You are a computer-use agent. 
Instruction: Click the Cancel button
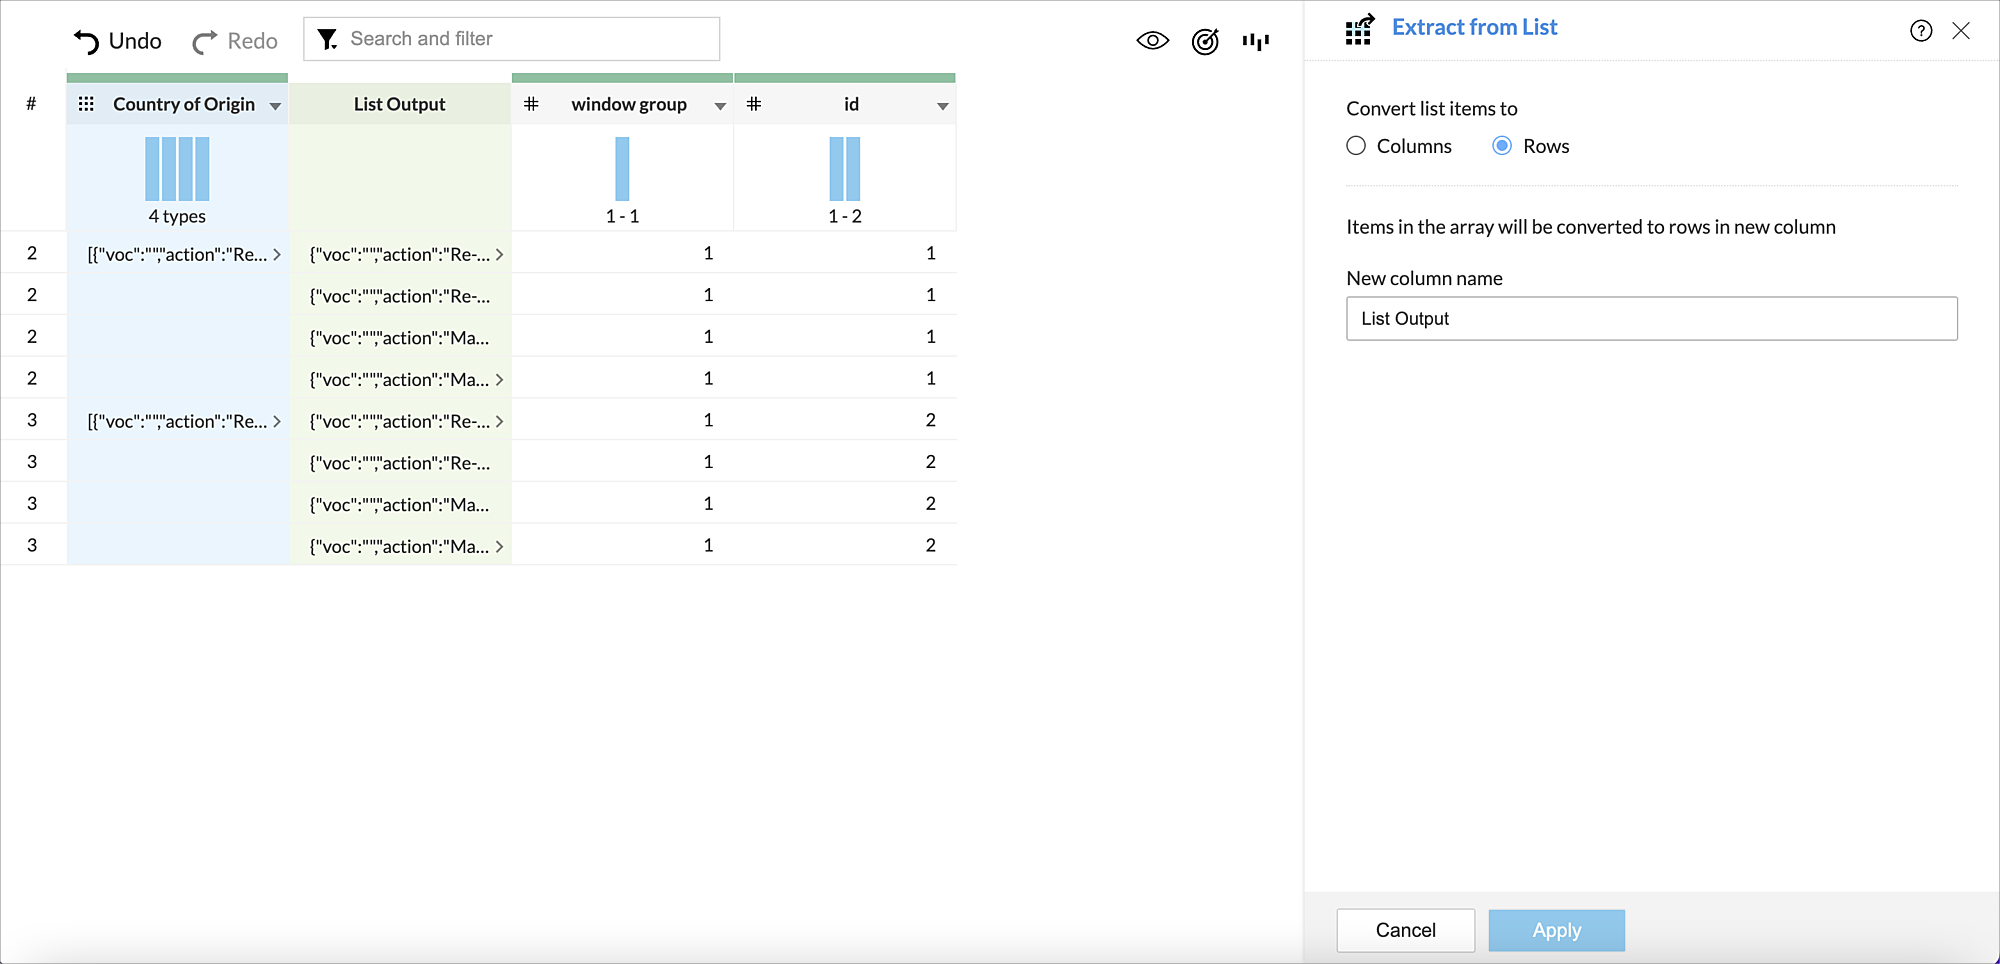coord(1405,930)
